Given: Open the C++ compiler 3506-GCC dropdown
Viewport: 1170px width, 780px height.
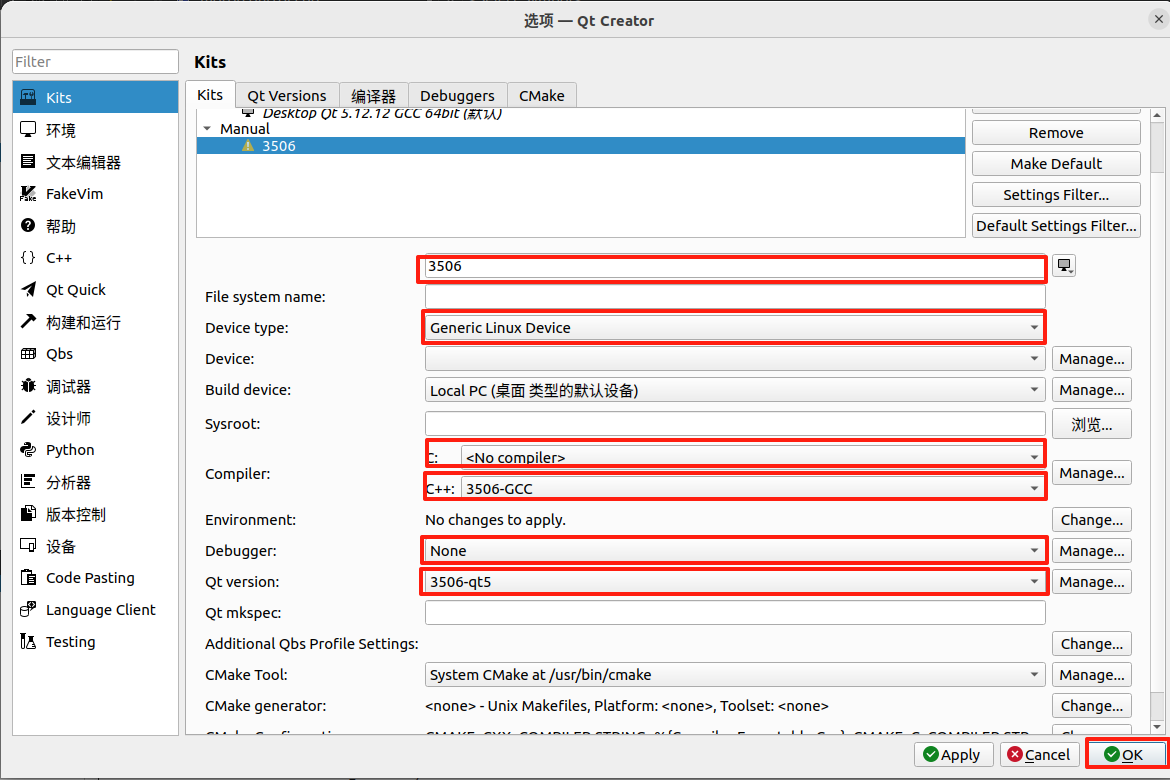Looking at the screenshot, I should pyautogui.click(x=750, y=488).
